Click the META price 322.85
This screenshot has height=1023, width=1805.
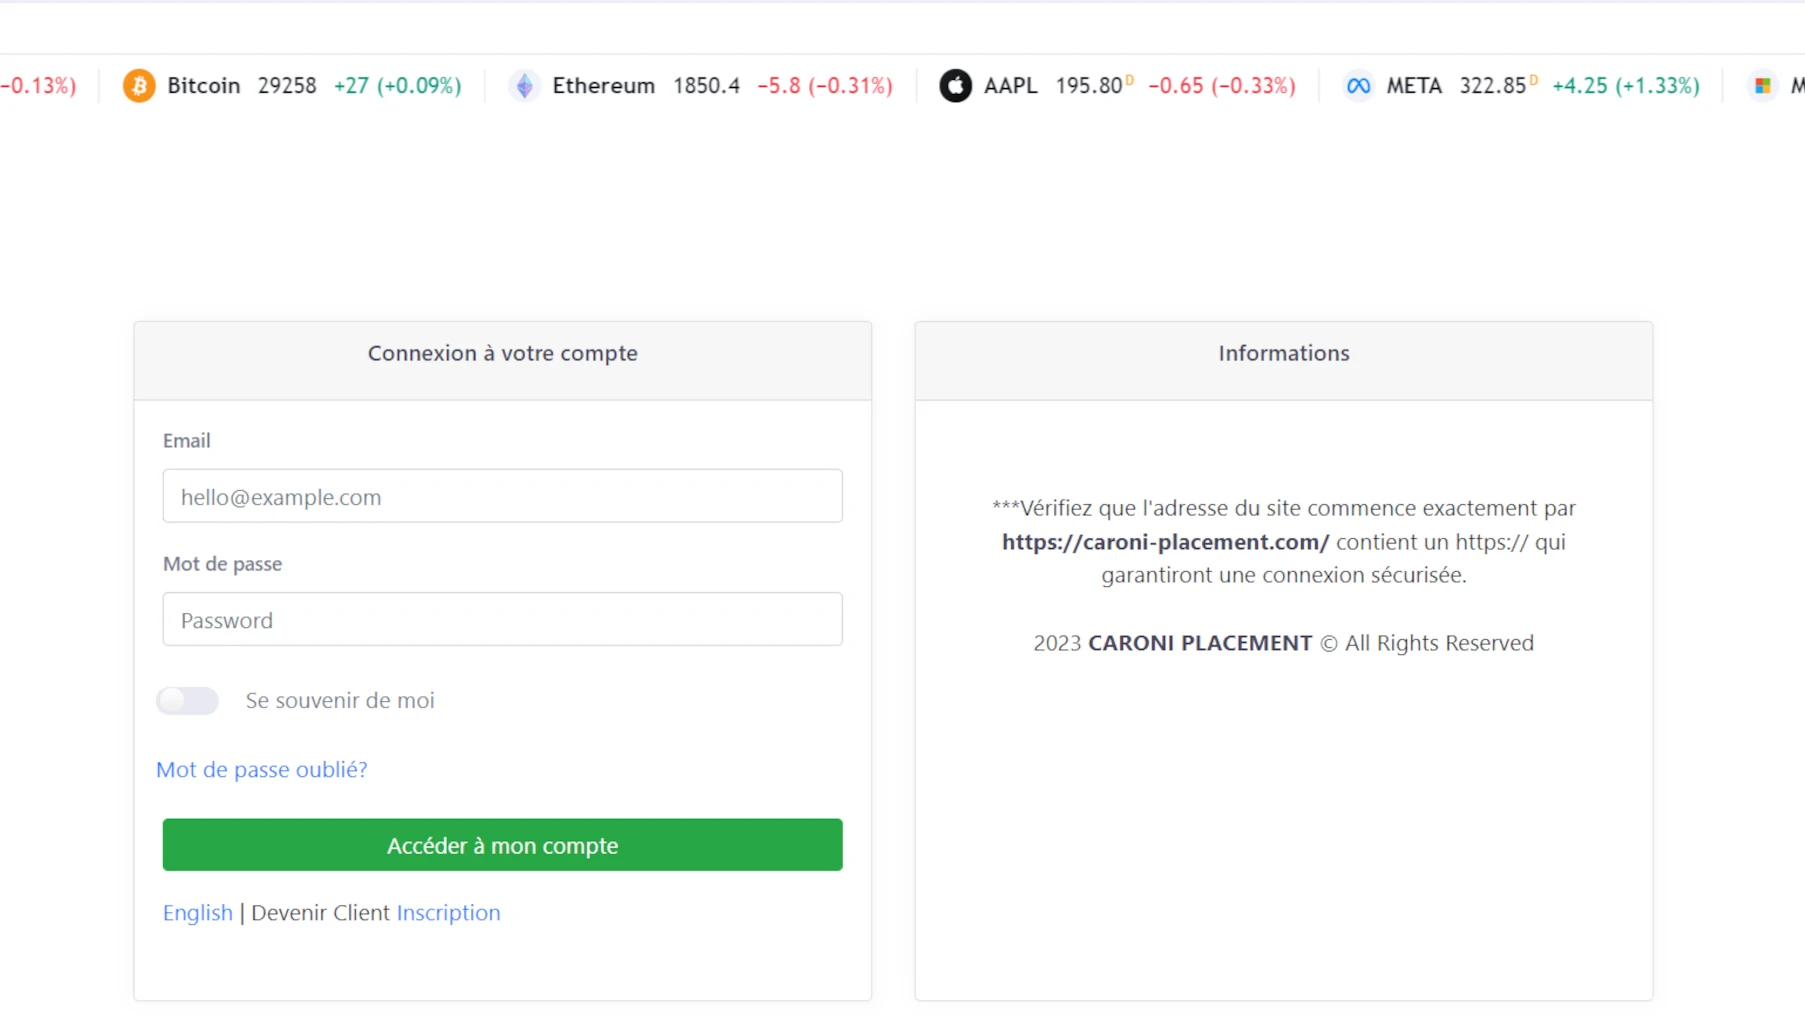point(1492,86)
